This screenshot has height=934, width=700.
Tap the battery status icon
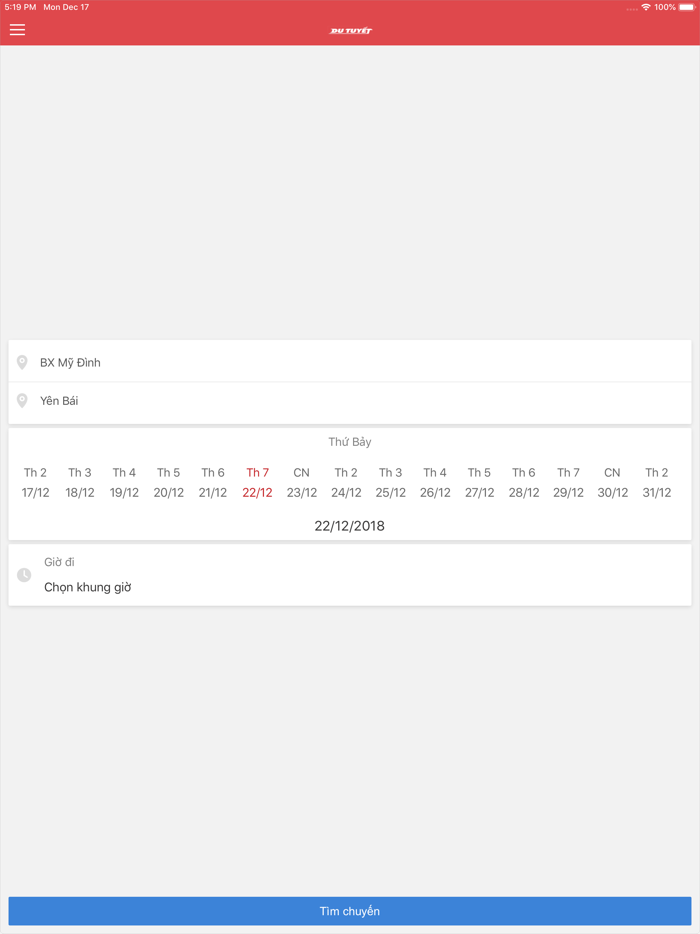pyautogui.click(x=687, y=7)
